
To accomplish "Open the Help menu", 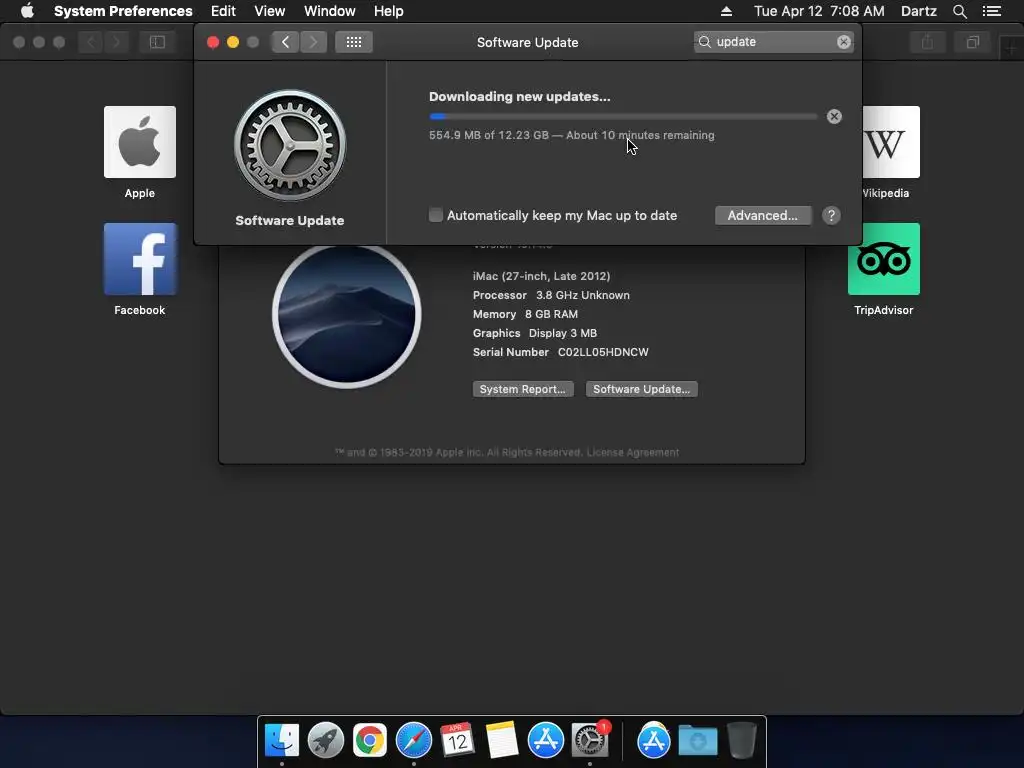I will [x=389, y=11].
